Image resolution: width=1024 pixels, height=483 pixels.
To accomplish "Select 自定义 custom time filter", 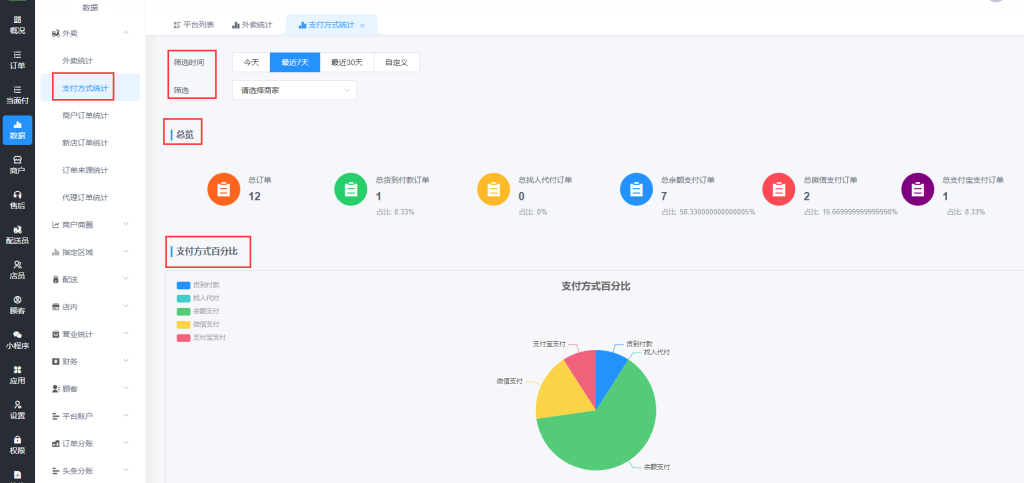I will (397, 62).
